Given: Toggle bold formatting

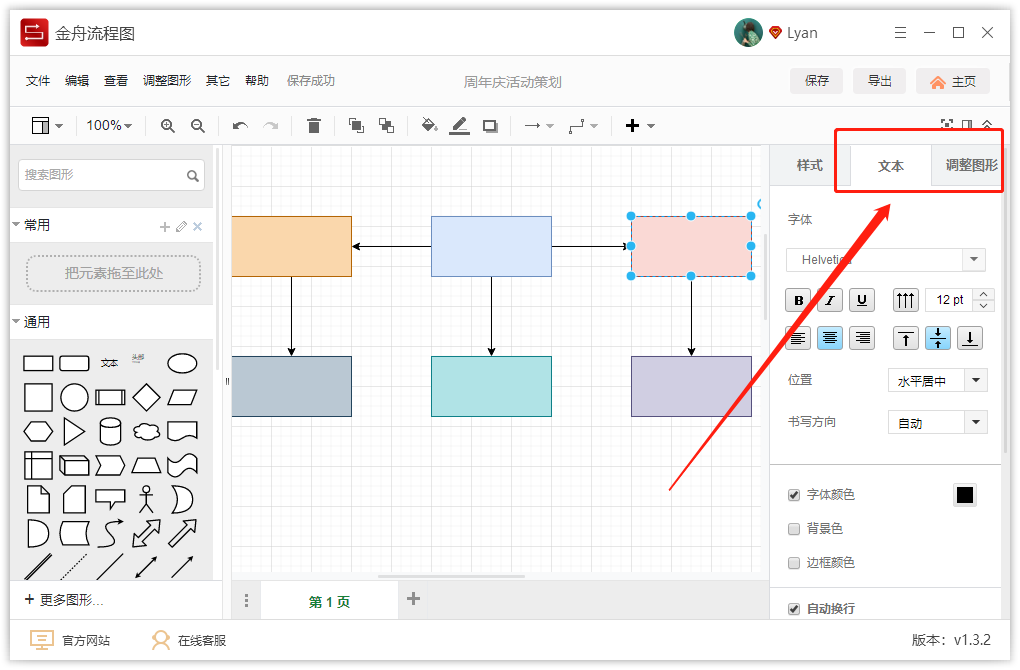Looking at the screenshot, I should point(797,300).
